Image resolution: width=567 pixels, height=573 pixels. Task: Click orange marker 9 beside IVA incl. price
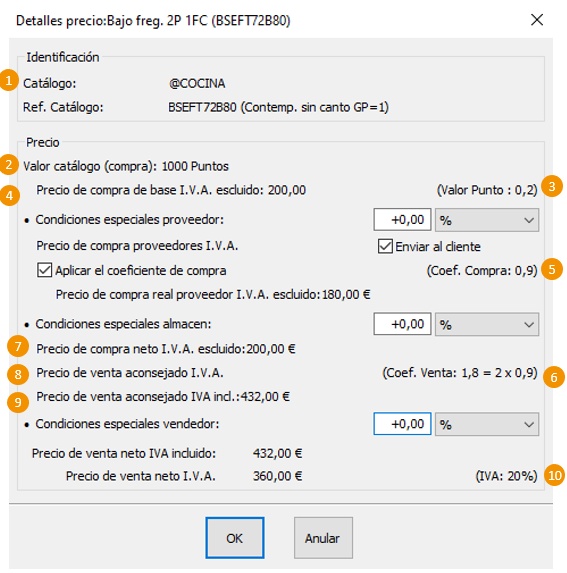[x=18, y=402]
